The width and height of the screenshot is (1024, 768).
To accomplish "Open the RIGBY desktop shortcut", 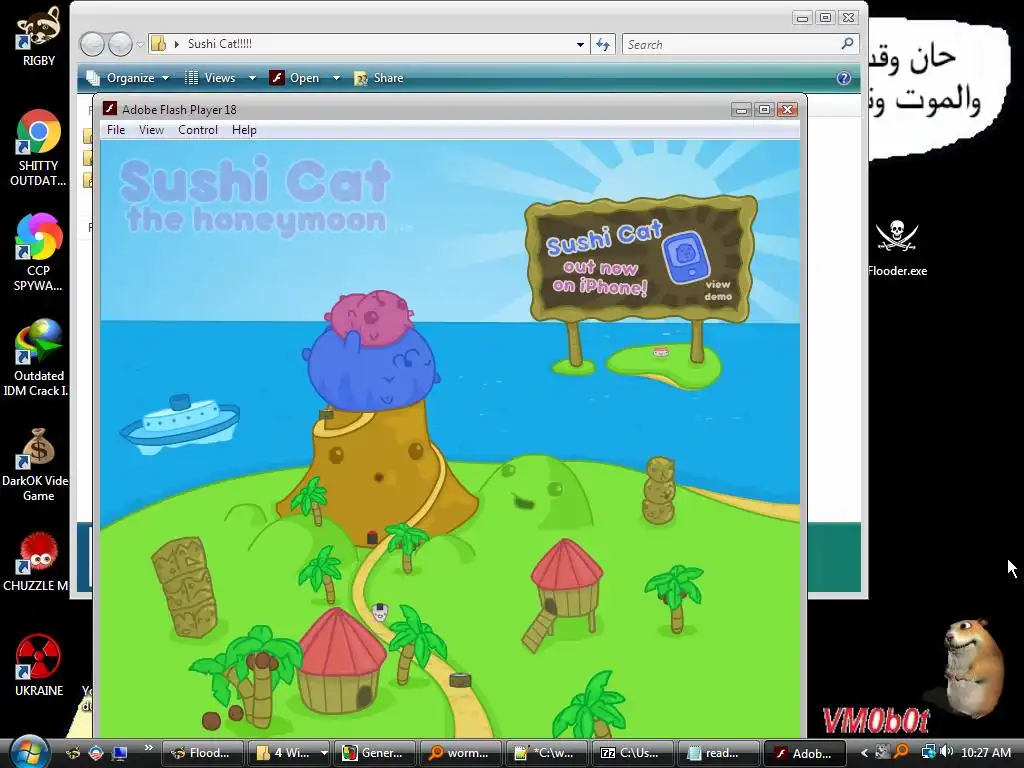I will 39,36.
